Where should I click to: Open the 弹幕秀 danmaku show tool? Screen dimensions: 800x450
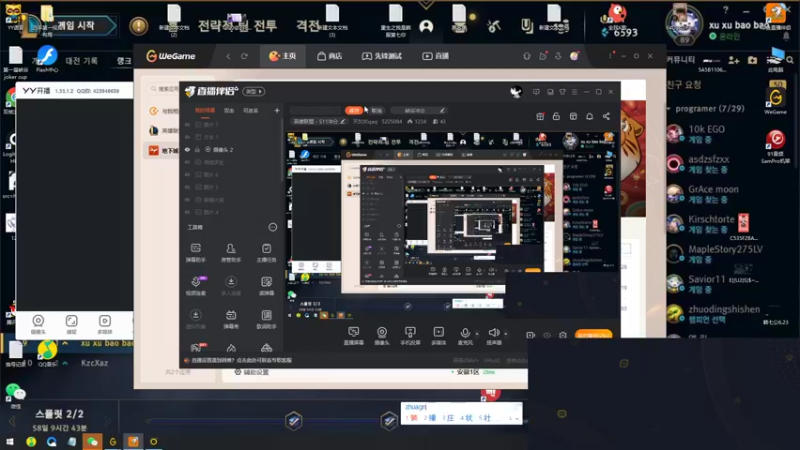click(x=231, y=319)
